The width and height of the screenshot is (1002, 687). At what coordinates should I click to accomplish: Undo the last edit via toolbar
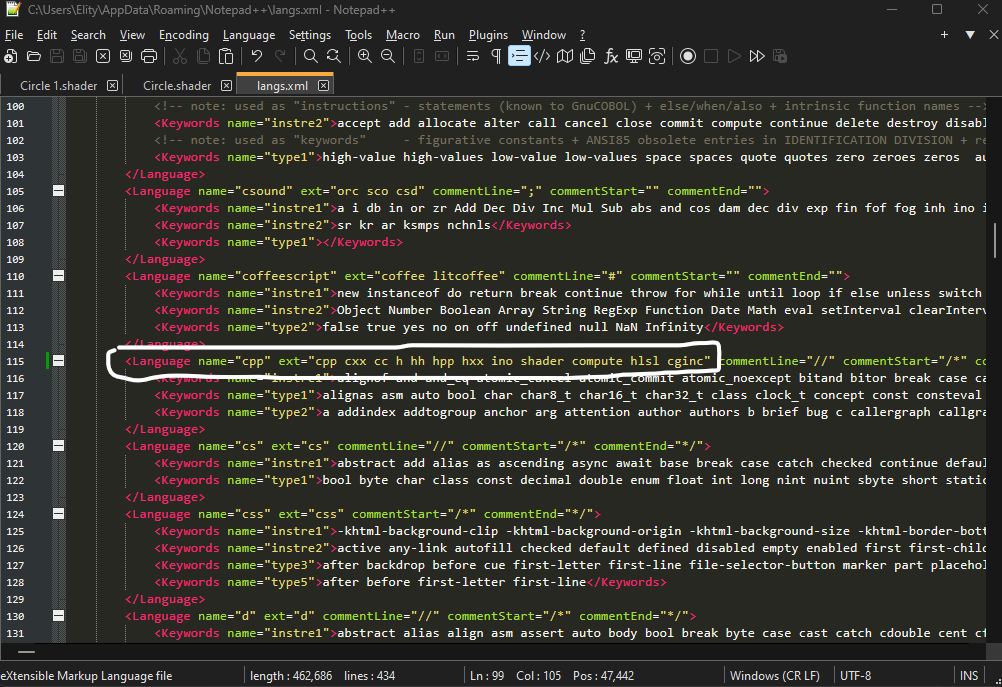click(257, 56)
